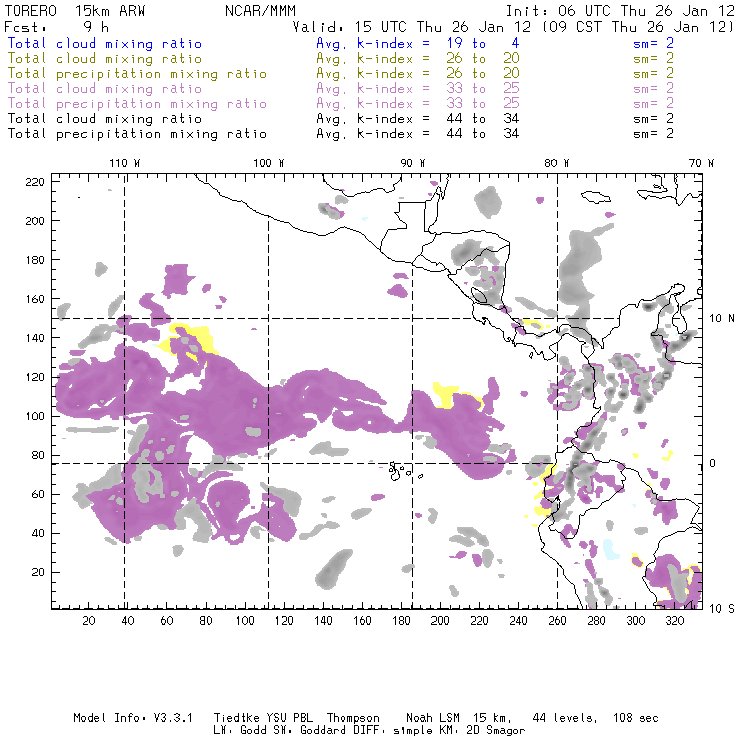
Task: Select the blue "Avg. k-index = 19 to 4" text
Action: 418,44
